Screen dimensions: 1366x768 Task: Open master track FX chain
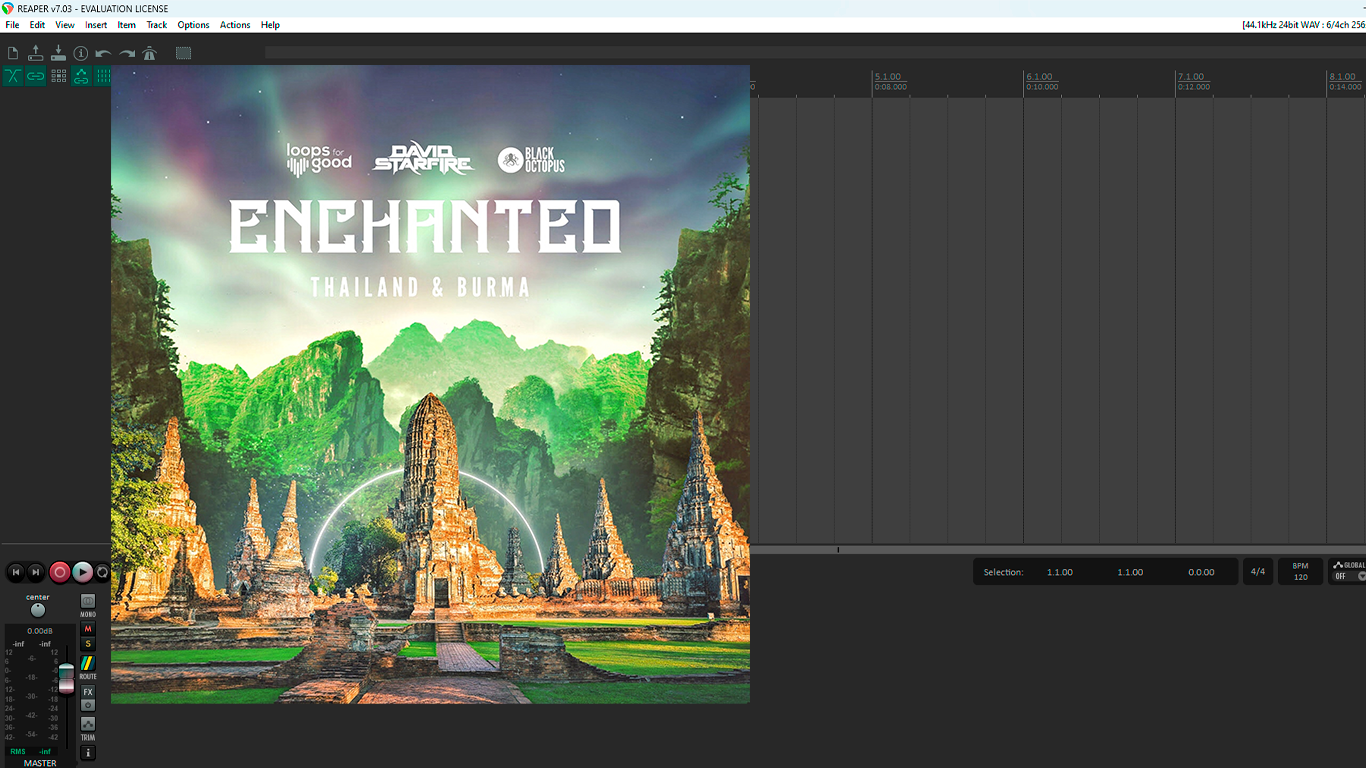[88, 692]
